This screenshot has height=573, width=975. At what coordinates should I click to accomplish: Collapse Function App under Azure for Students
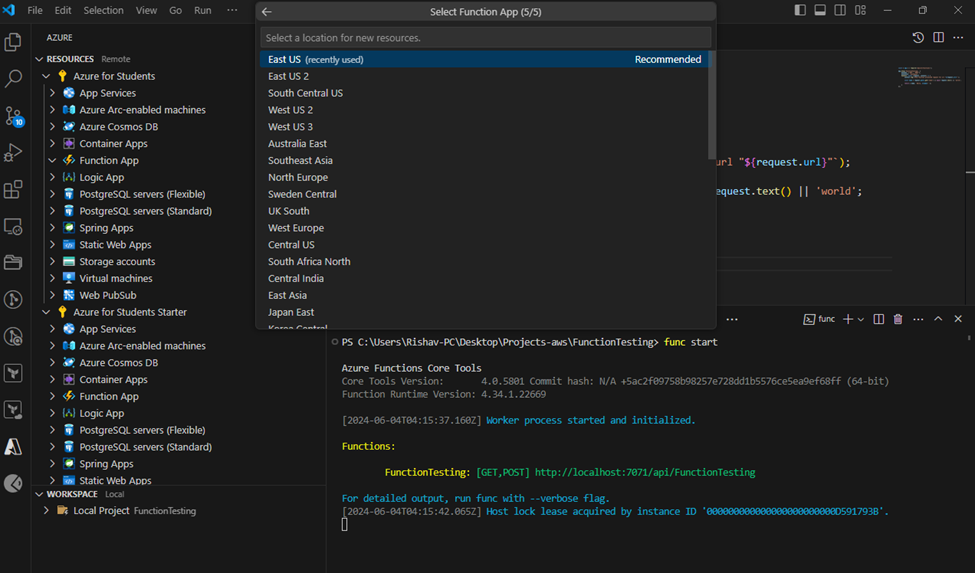coord(52,160)
